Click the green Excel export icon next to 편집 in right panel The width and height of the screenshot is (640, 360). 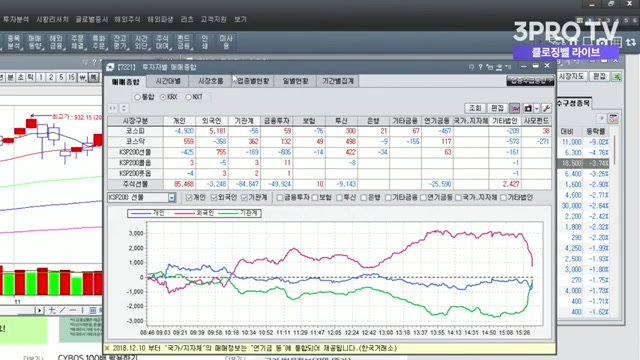[x=617, y=76]
